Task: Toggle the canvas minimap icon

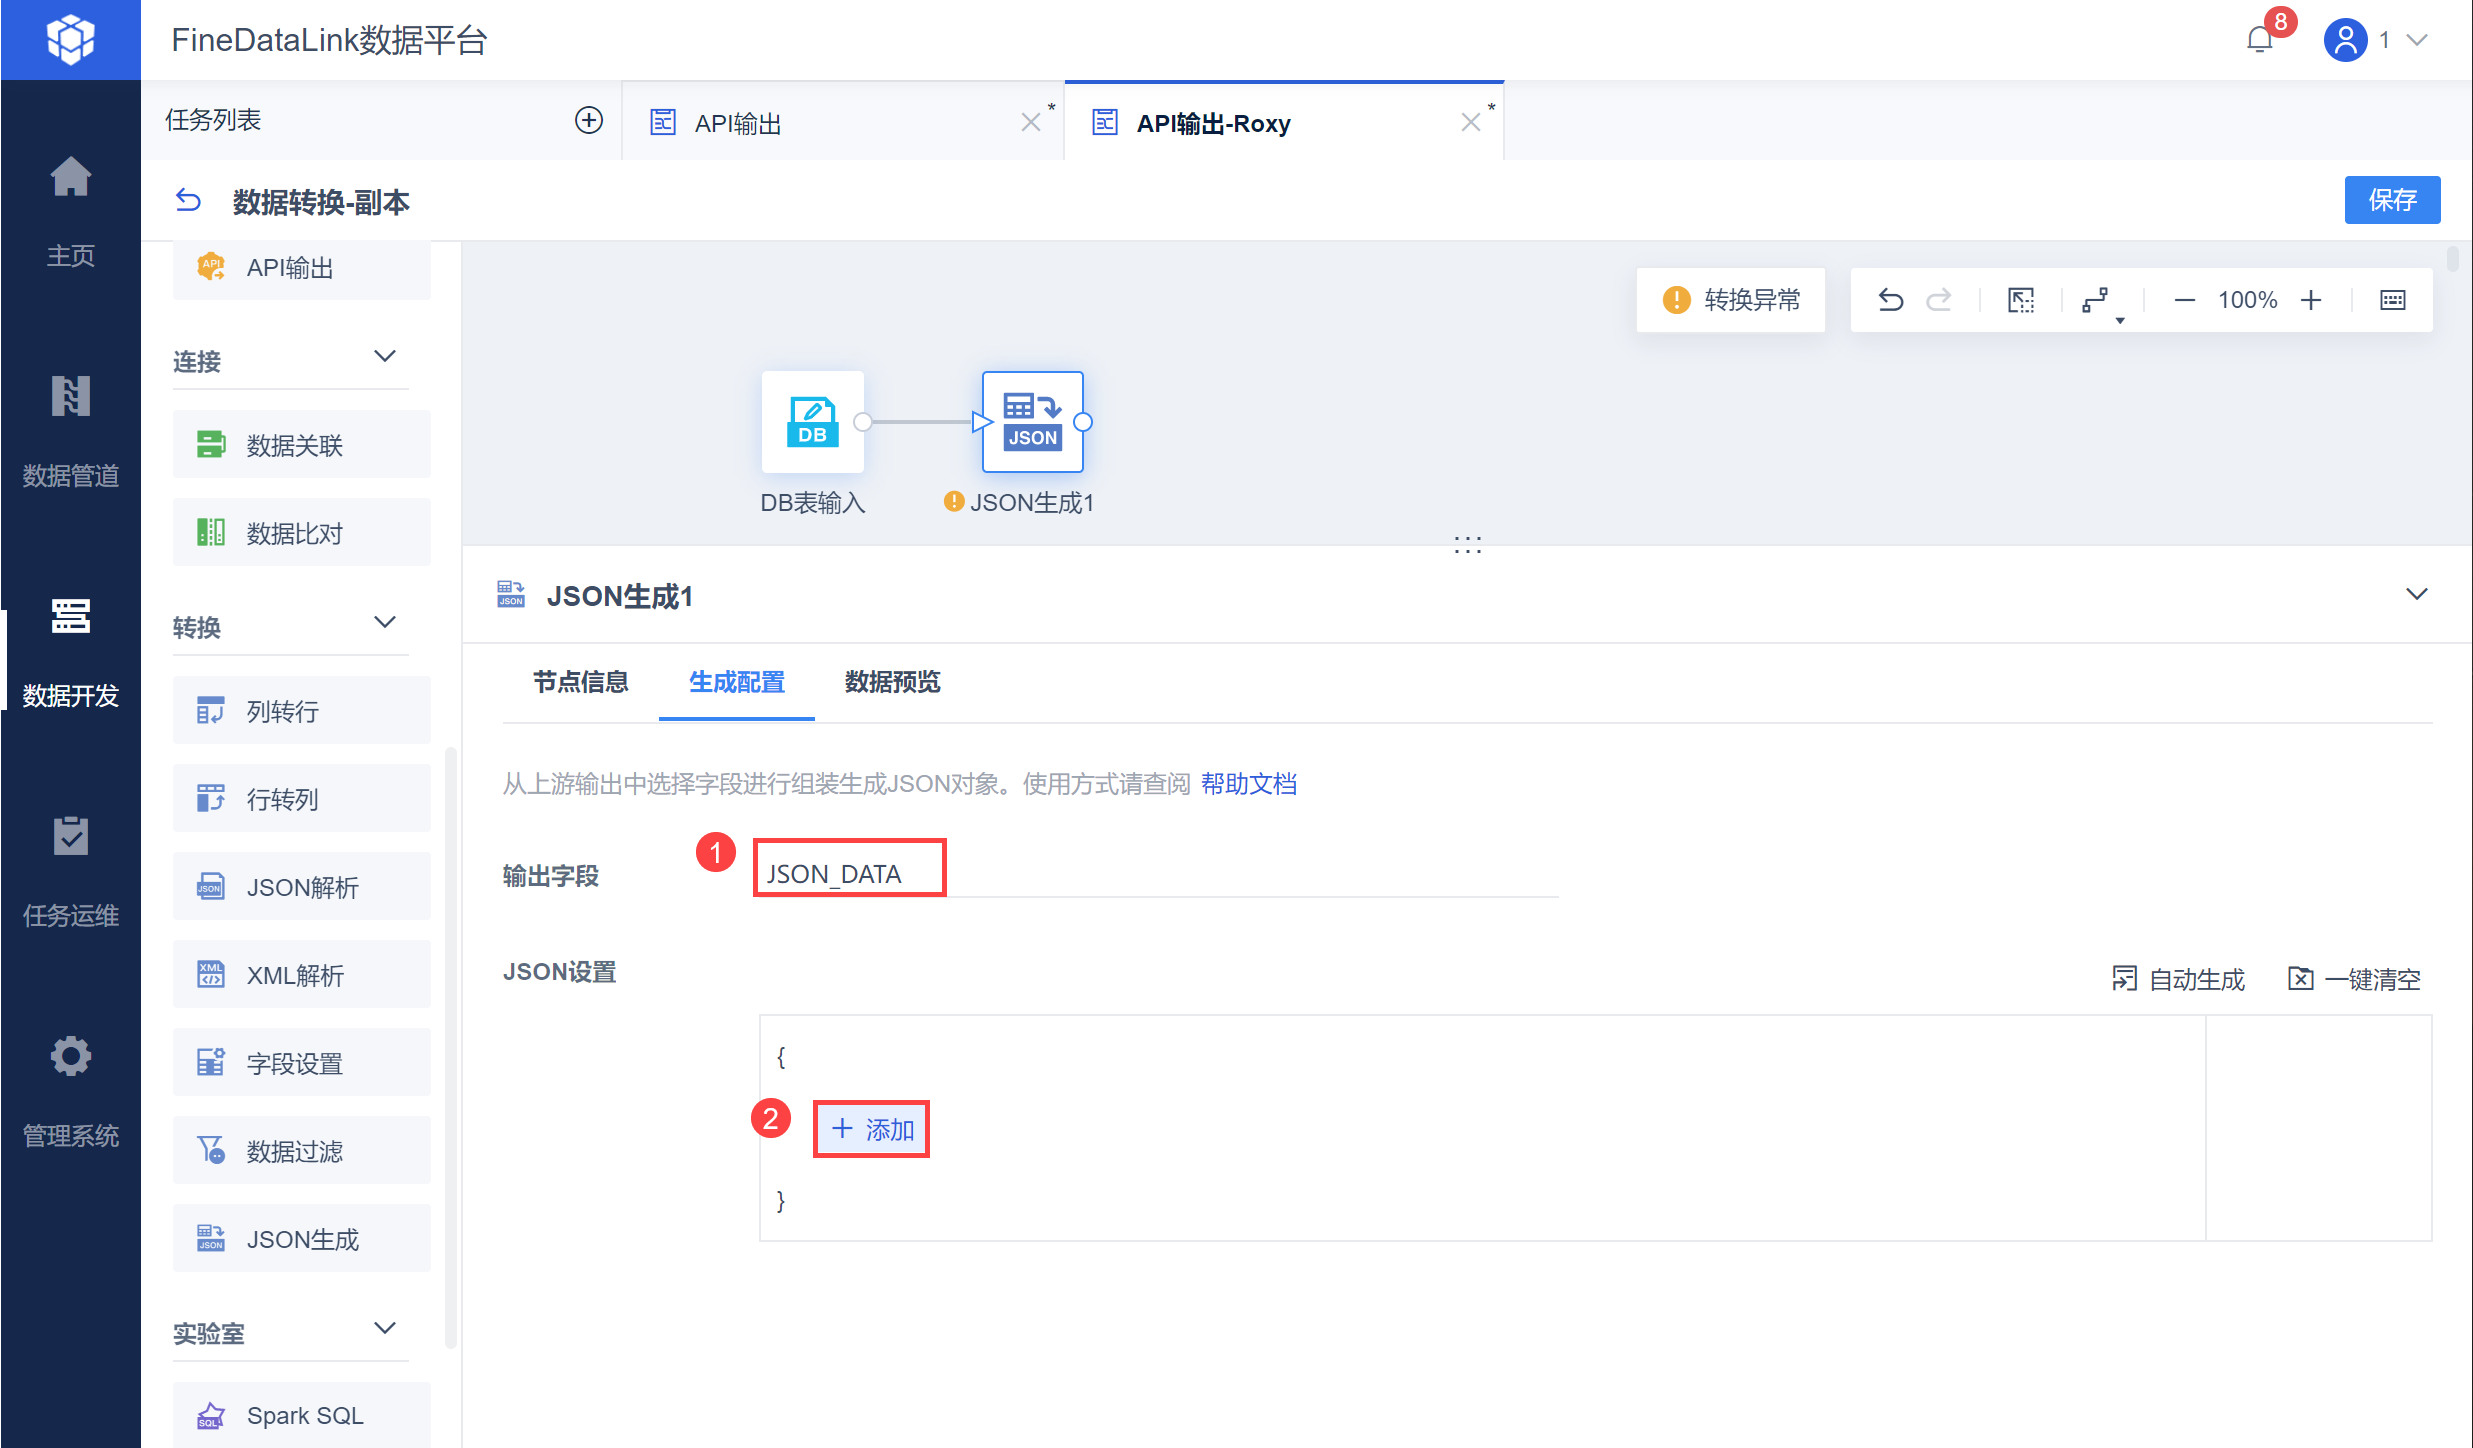Action: pyautogui.click(x=2393, y=300)
